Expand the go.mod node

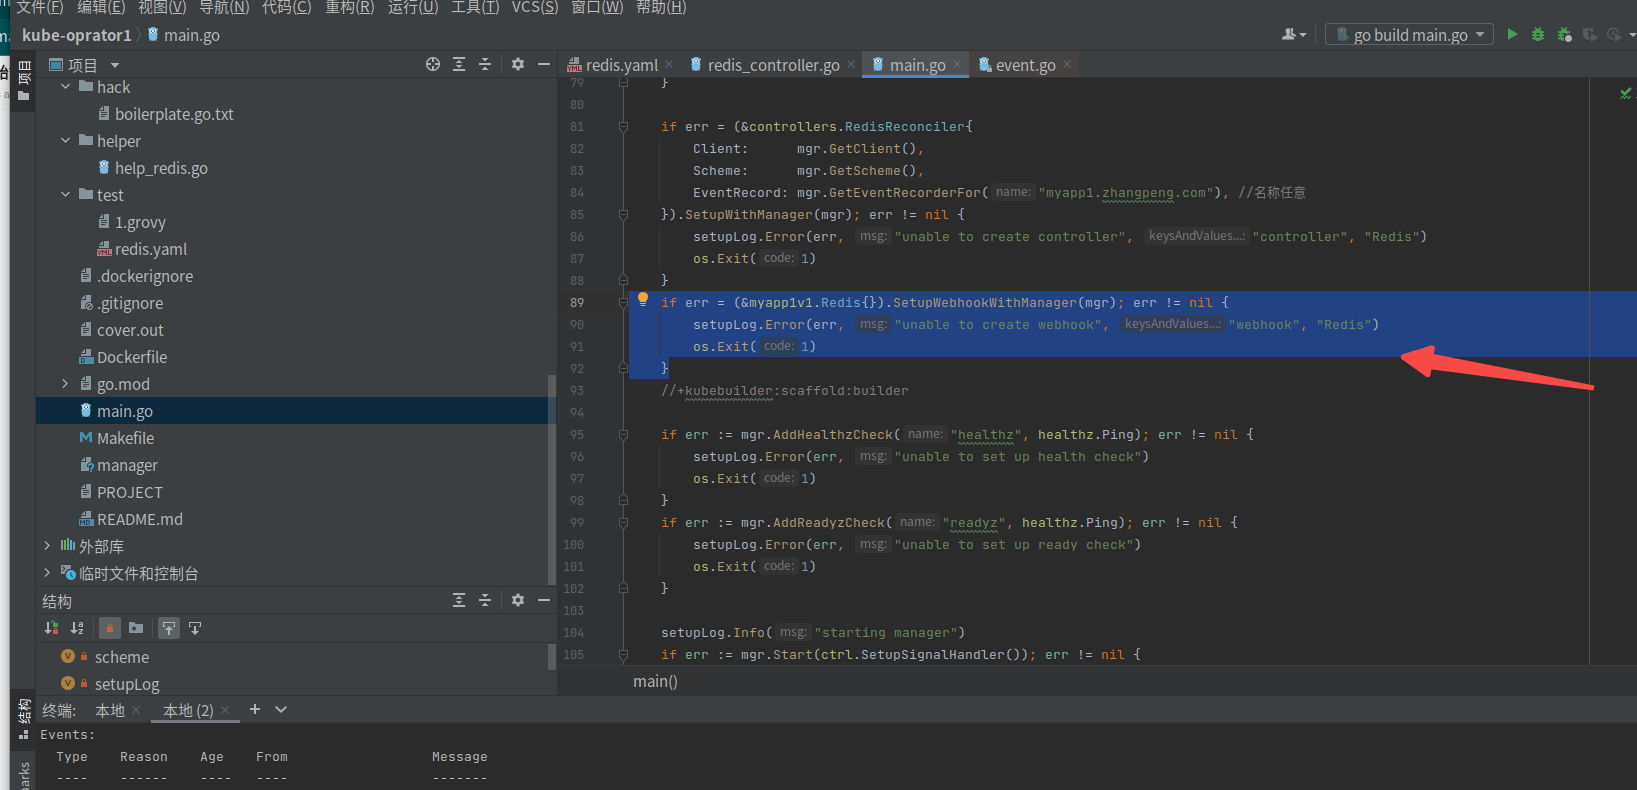click(65, 384)
